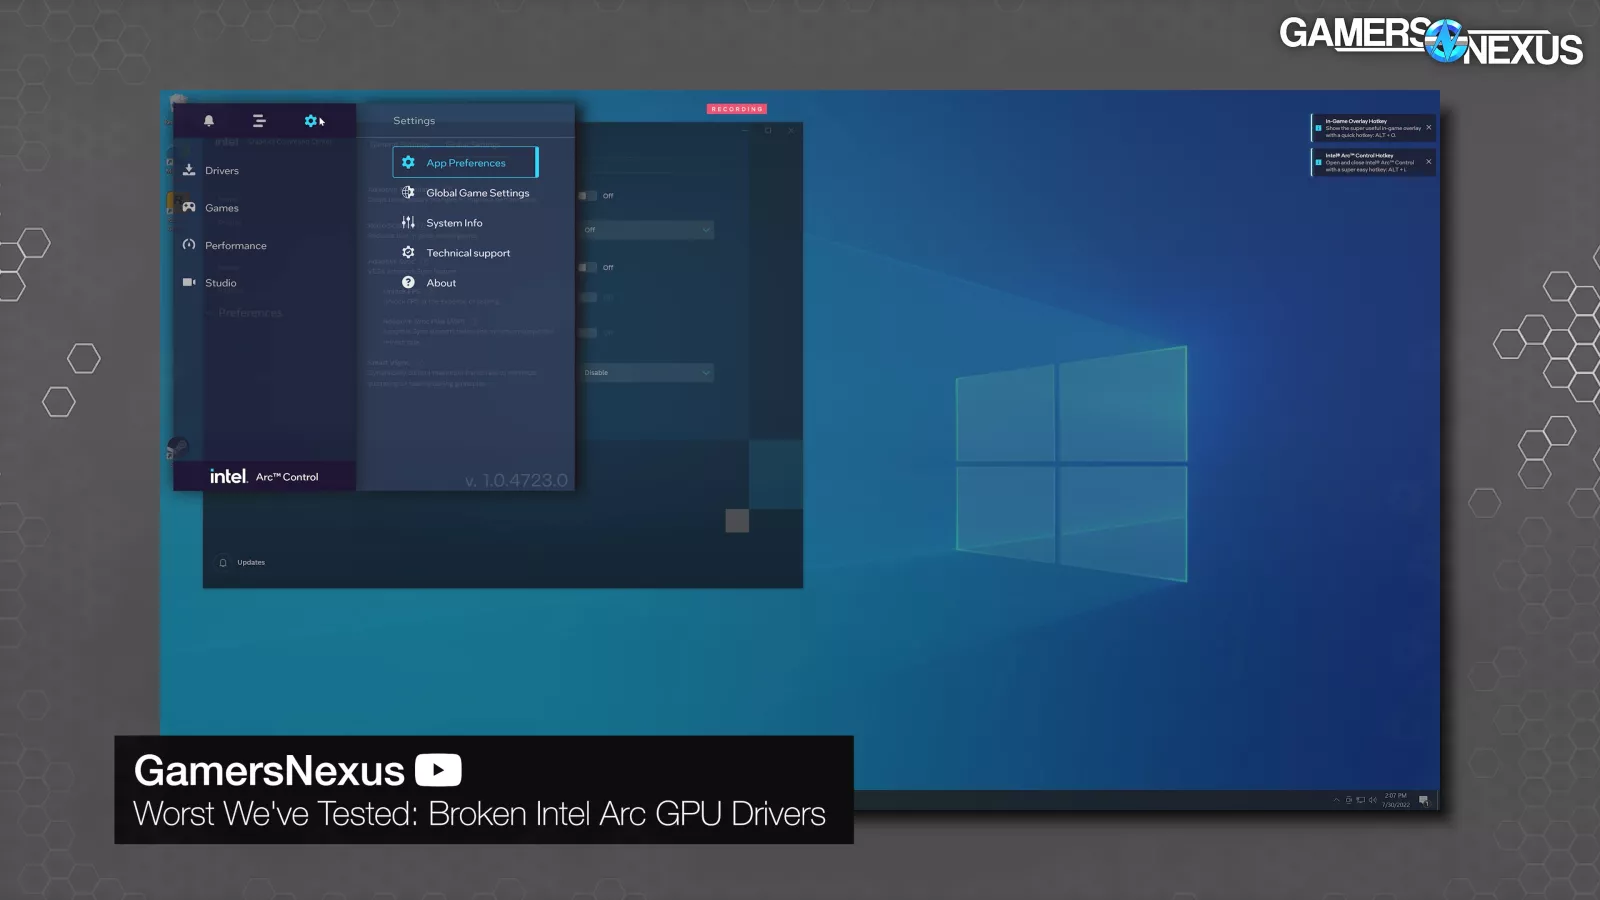The image size is (1600, 900).
Task: Toggle the second Off switch below the dropdown
Action: [588, 268]
